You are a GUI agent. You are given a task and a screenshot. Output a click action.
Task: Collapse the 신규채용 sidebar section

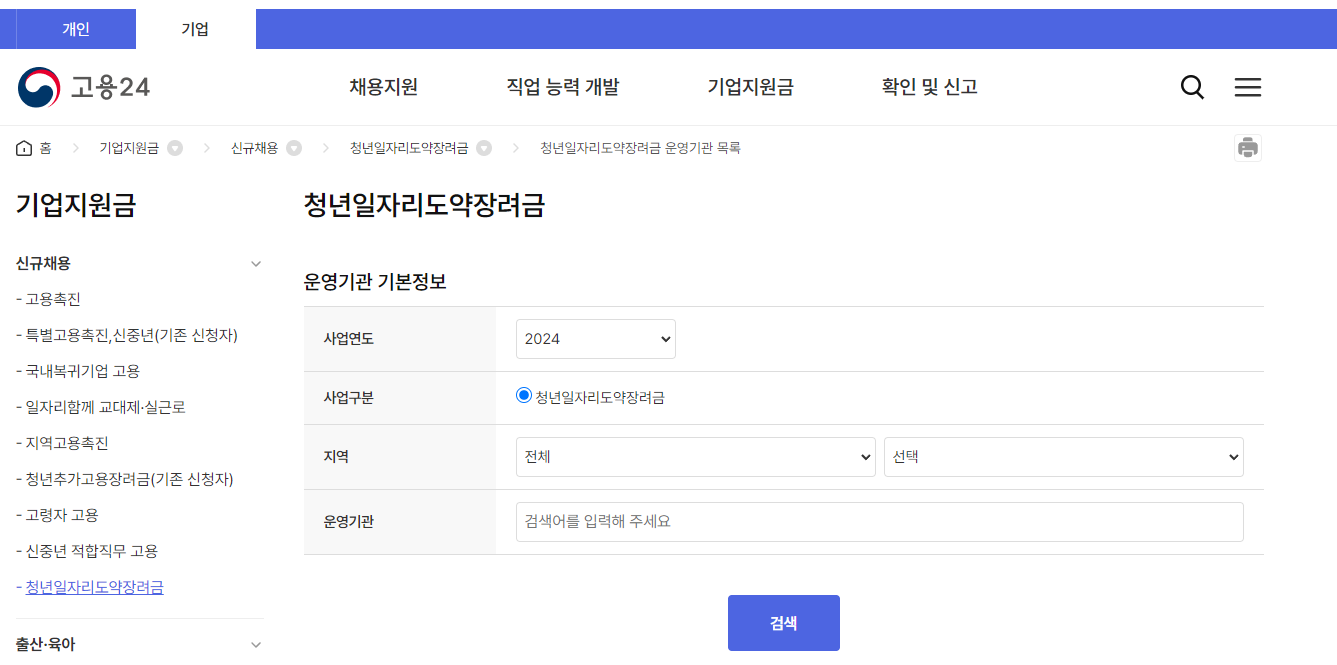(x=254, y=263)
